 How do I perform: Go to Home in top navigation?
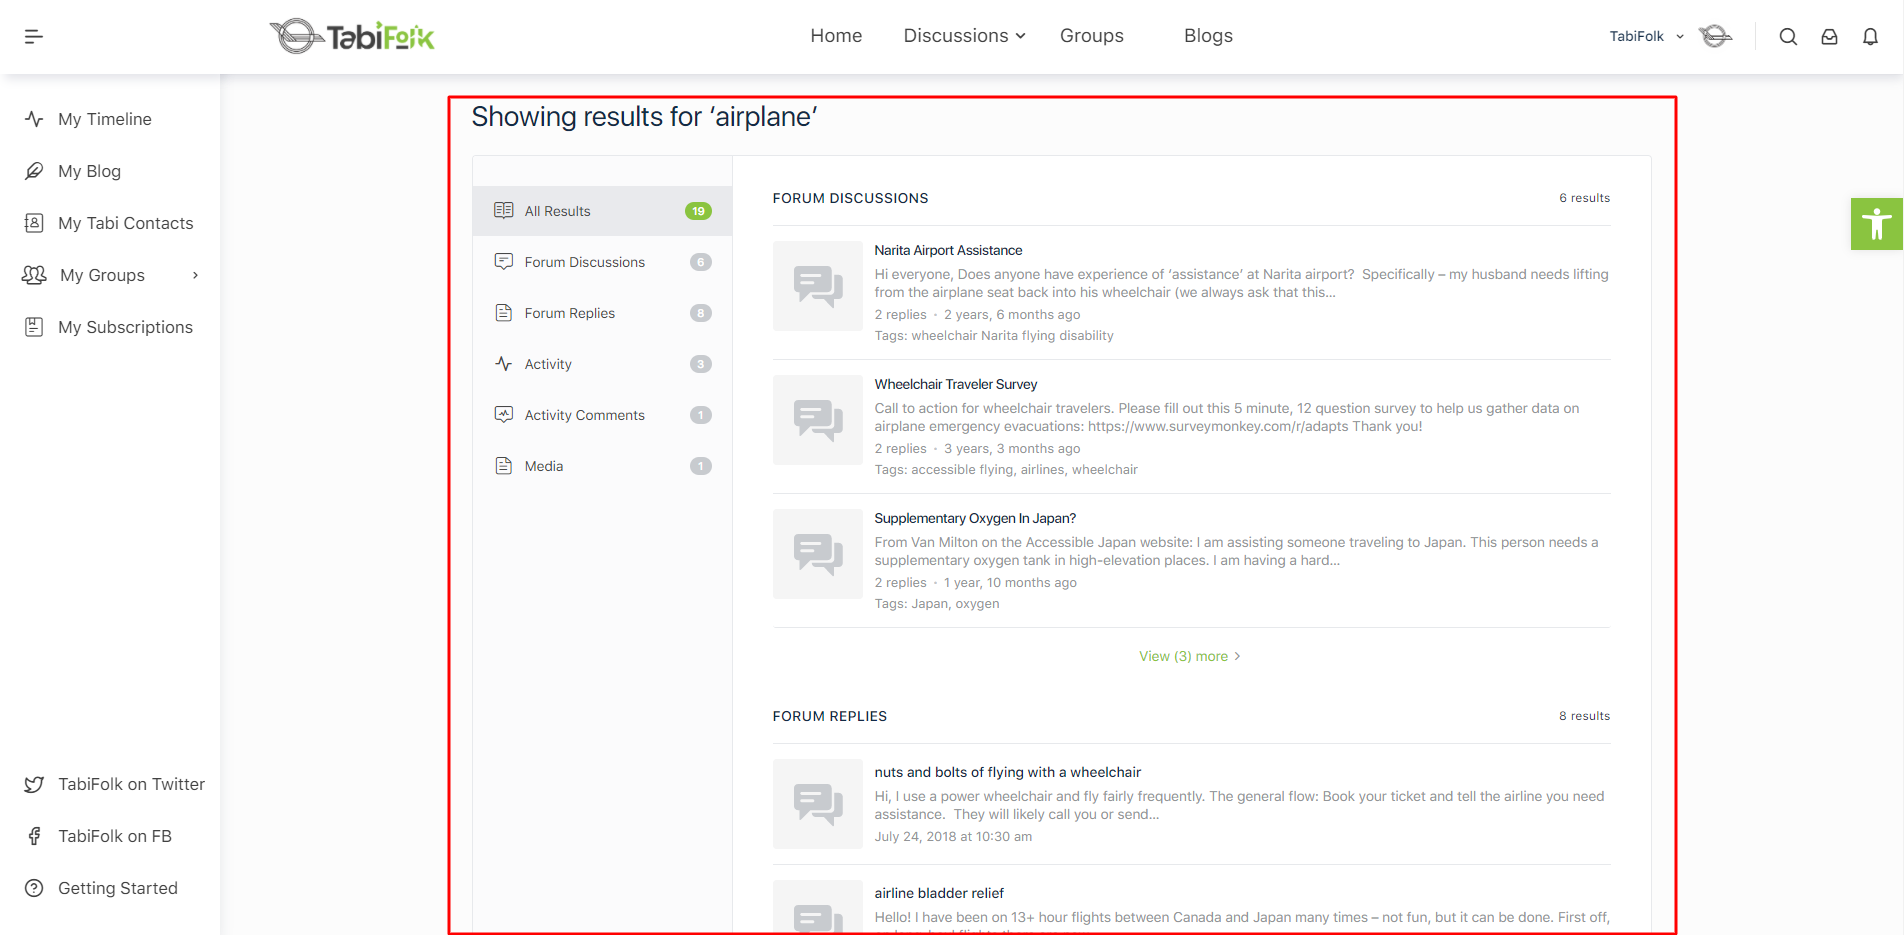[x=836, y=36]
